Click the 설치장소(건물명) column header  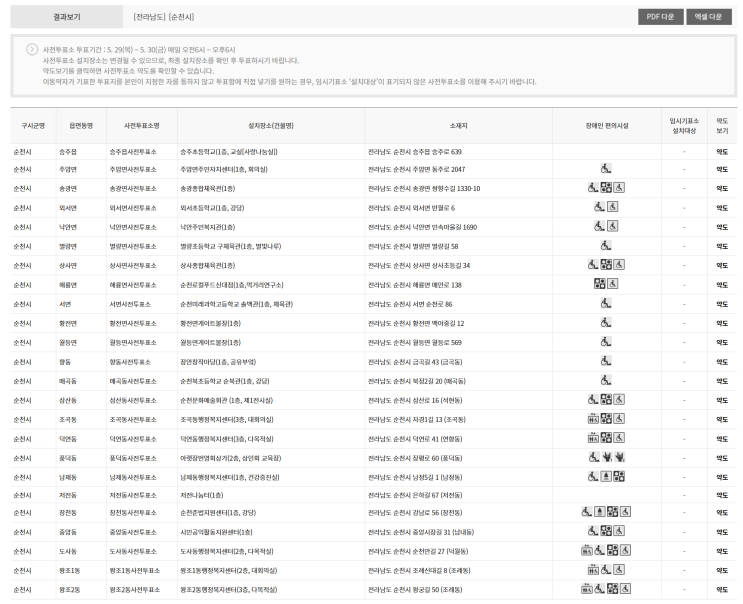271,126
